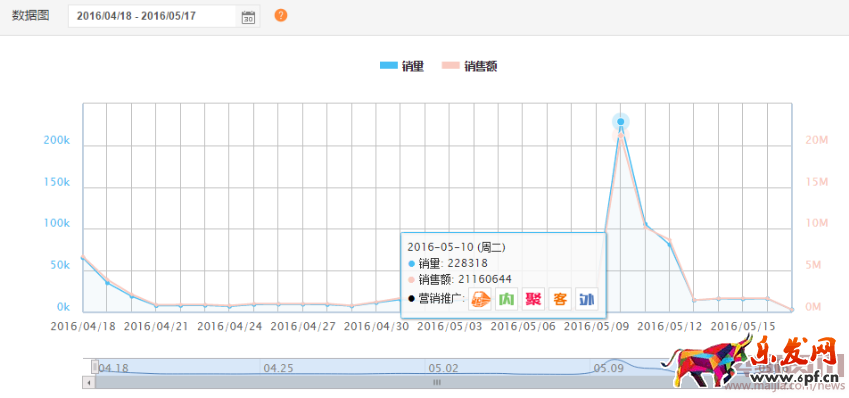The image size is (849, 398).
Task: Click the orange 客 promotion icon
Action: coord(560,299)
